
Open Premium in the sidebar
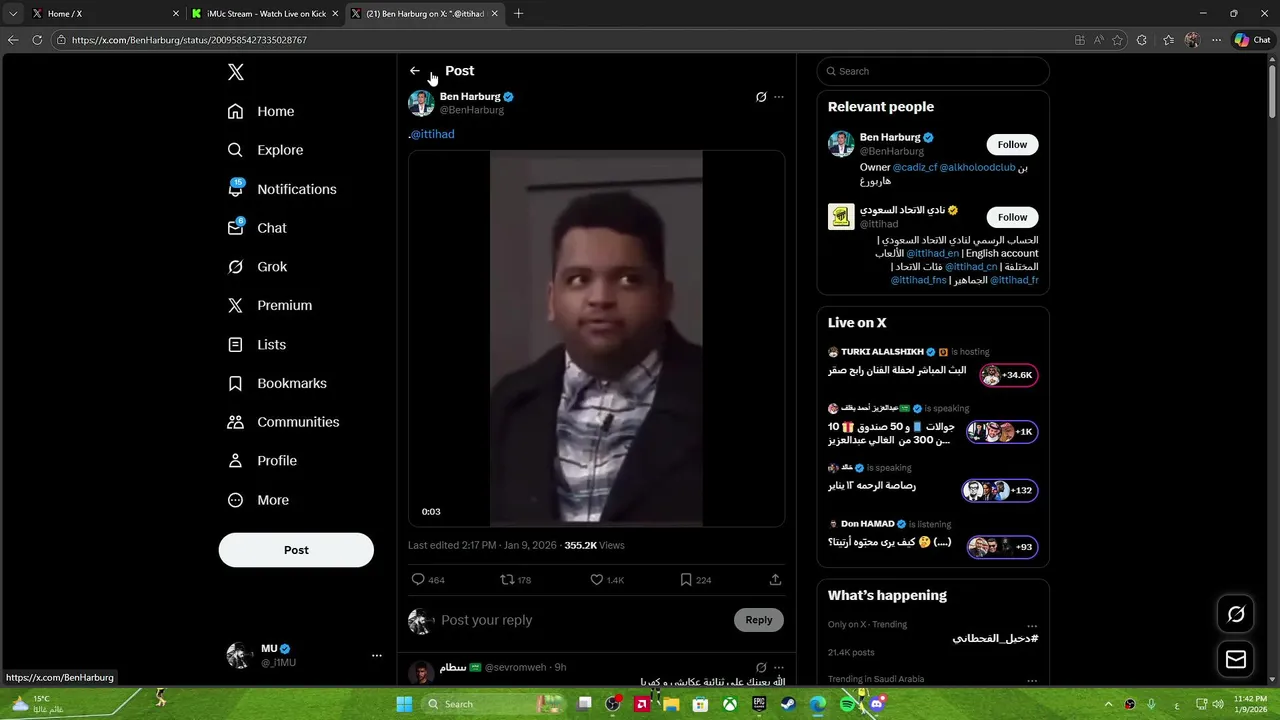[270, 305]
